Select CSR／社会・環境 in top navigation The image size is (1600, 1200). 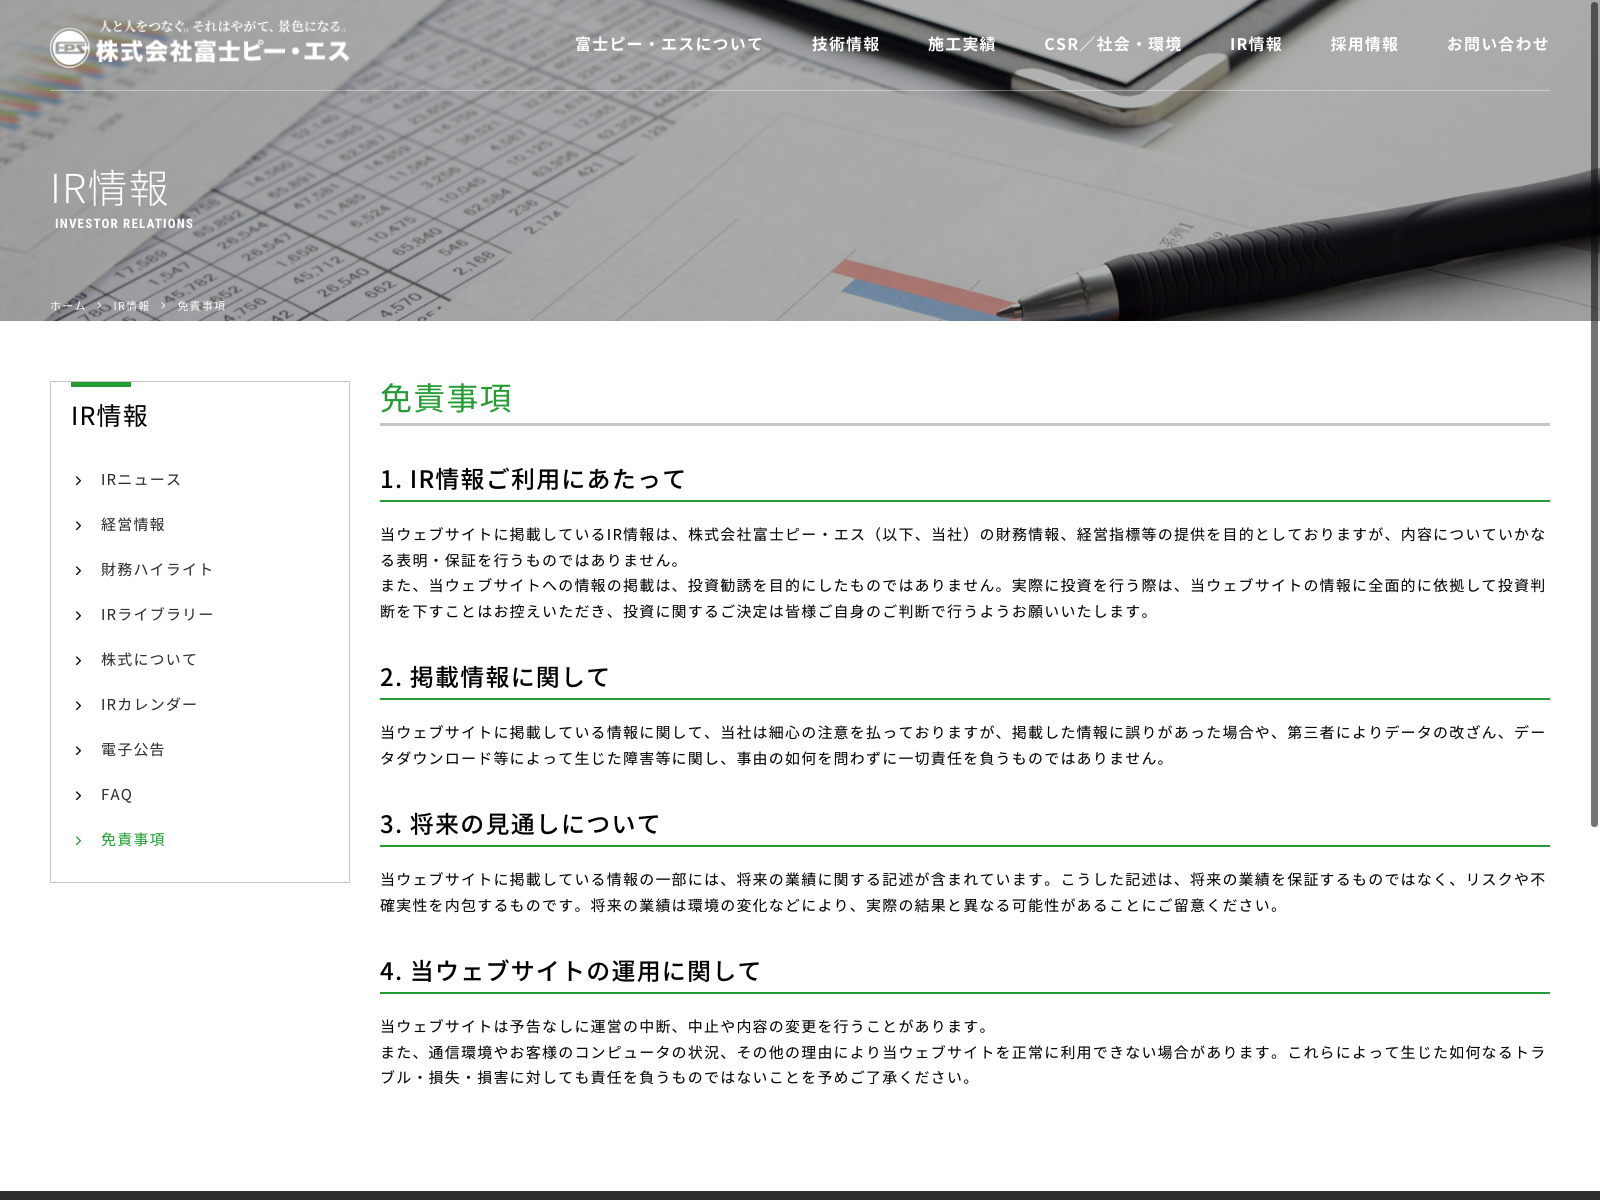click(x=1112, y=44)
